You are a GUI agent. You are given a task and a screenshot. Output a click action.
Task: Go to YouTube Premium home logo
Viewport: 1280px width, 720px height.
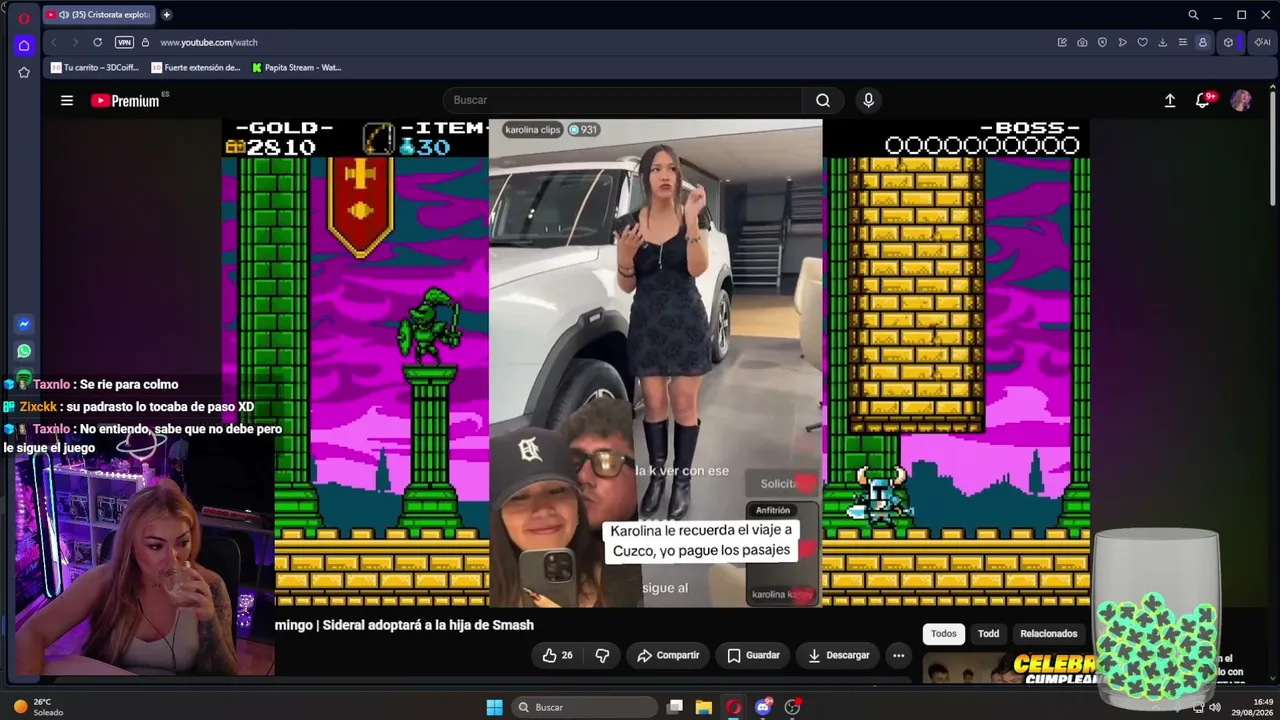pos(126,100)
